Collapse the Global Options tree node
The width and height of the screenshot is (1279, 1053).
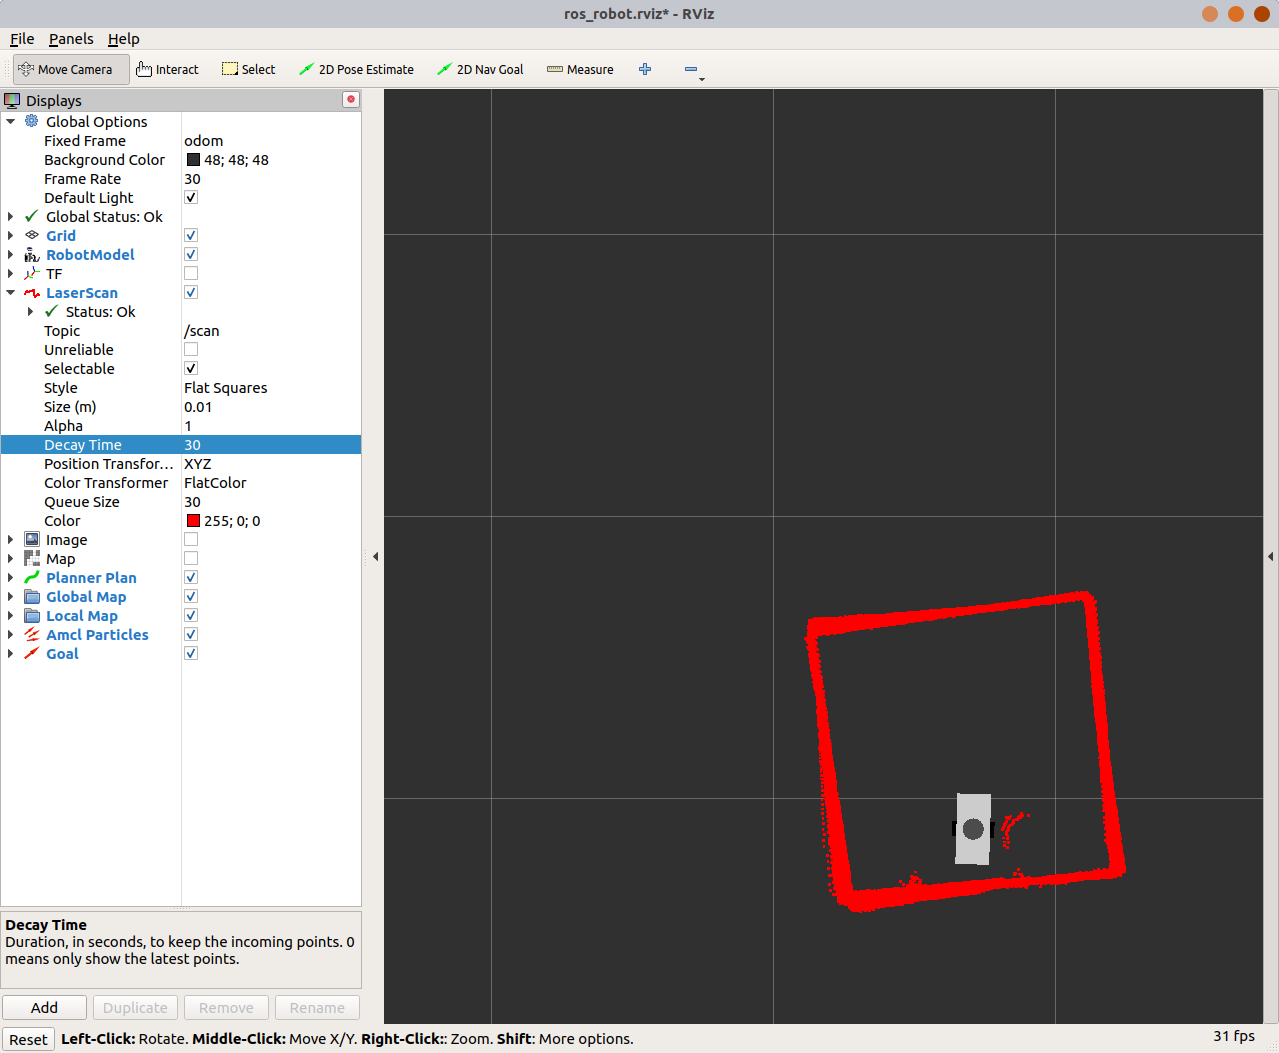(x=11, y=121)
